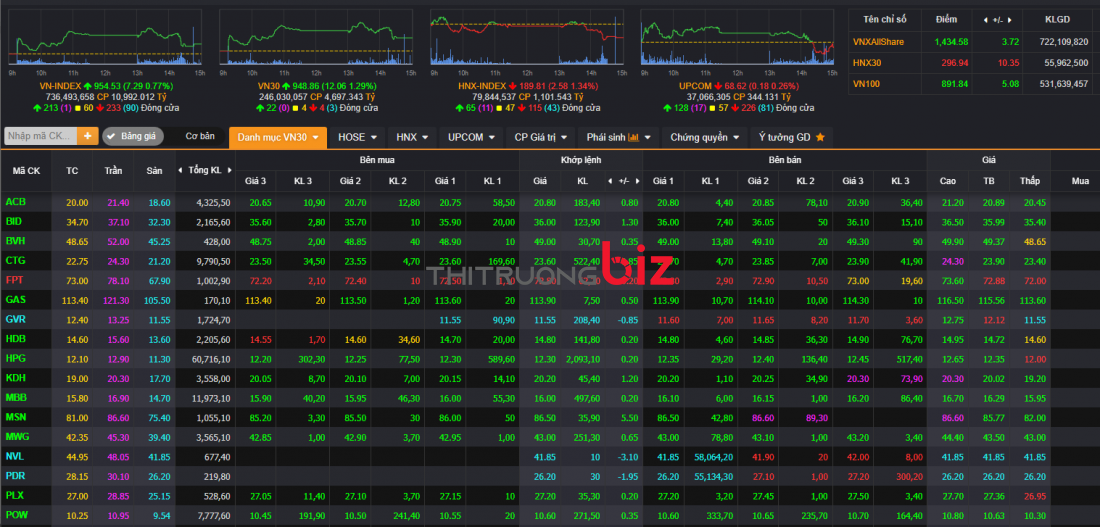1100x527 pixels.
Task: Select the NVL stock ticker
Action: (15, 456)
